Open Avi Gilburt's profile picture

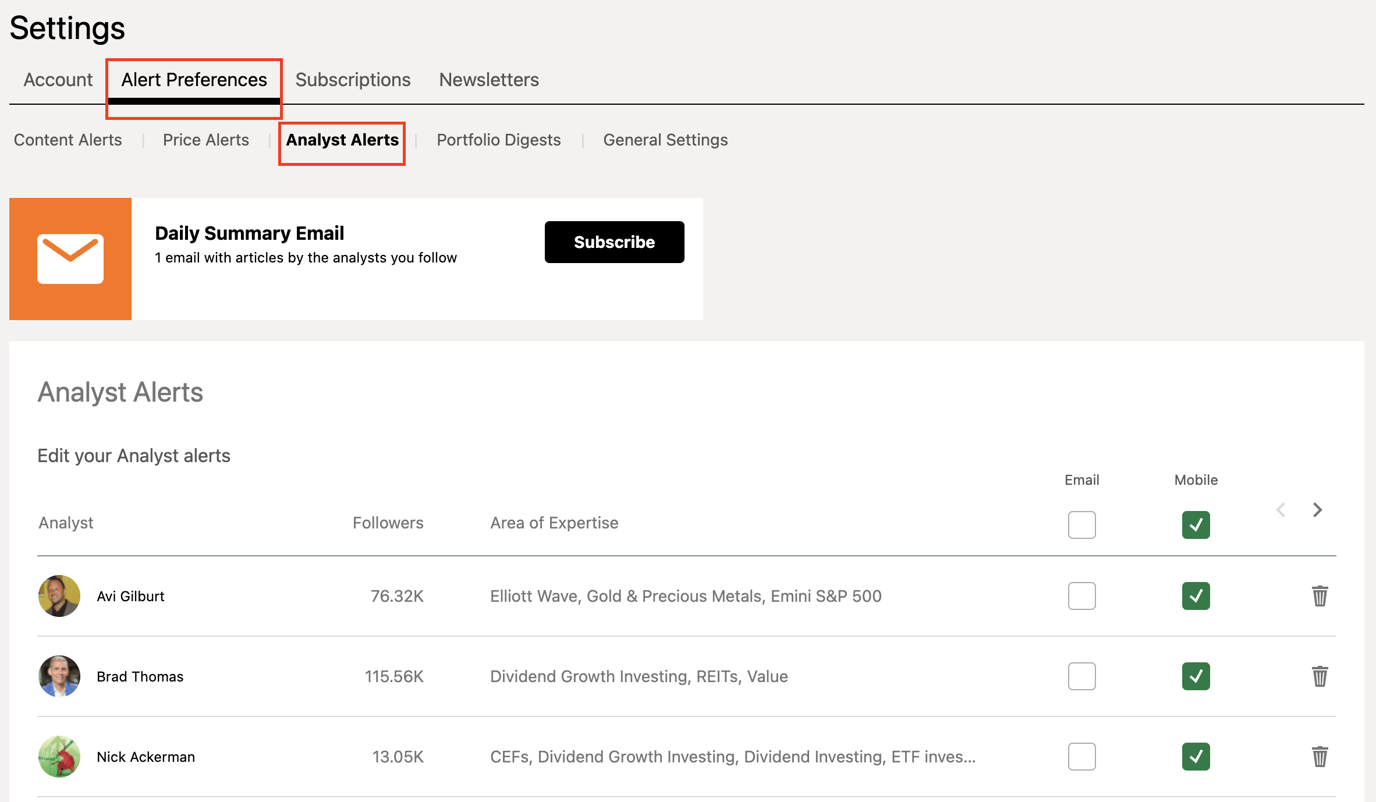click(59, 596)
